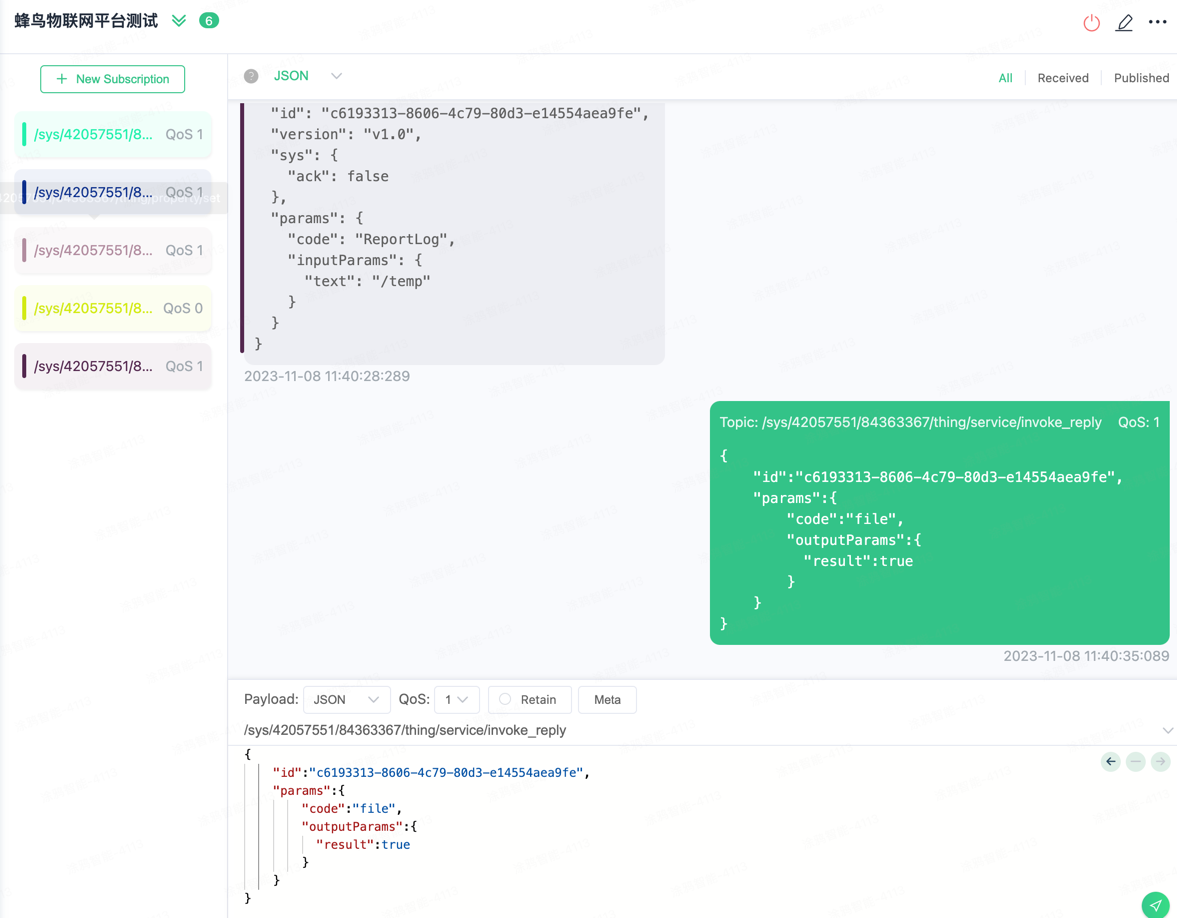Click the dark purple color bar of last subscription
1177x918 pixels.
tap(24, 366)
